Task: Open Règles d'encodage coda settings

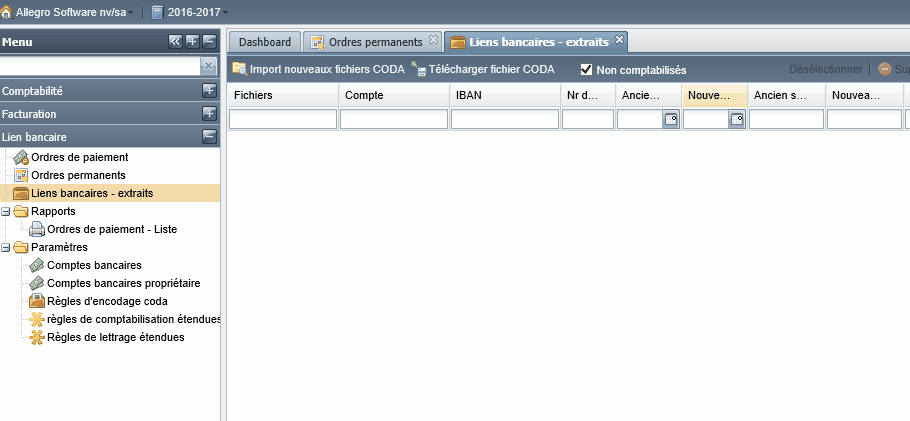Action: 107,301
